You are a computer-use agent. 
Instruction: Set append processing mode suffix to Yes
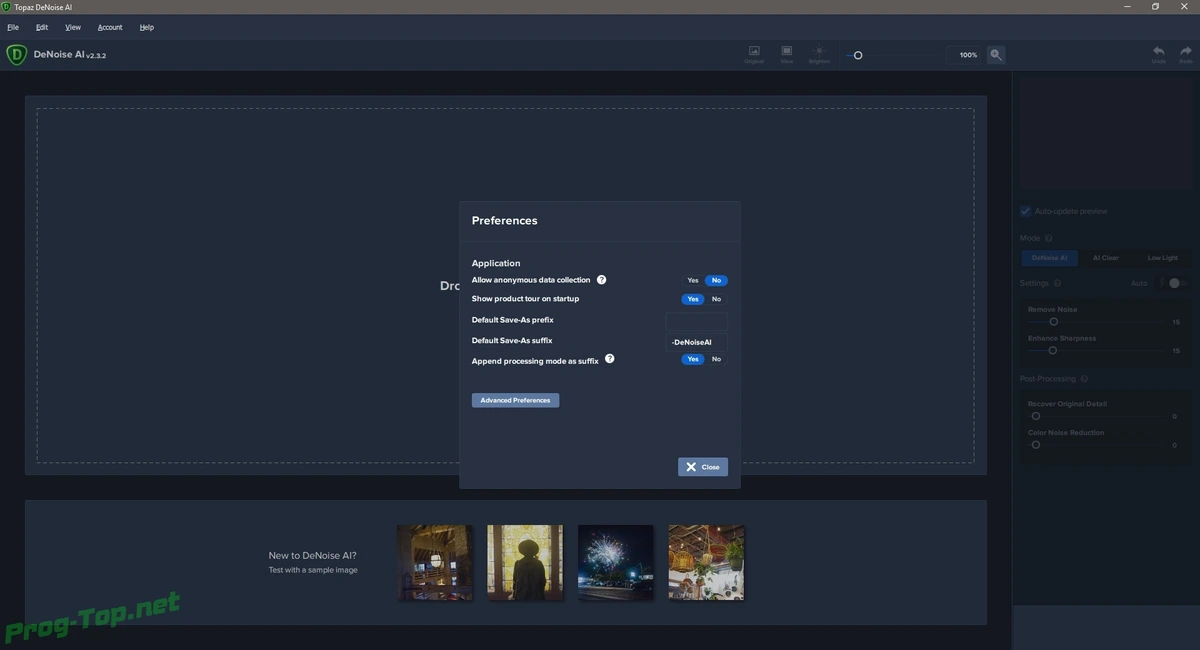coord(693,359)
